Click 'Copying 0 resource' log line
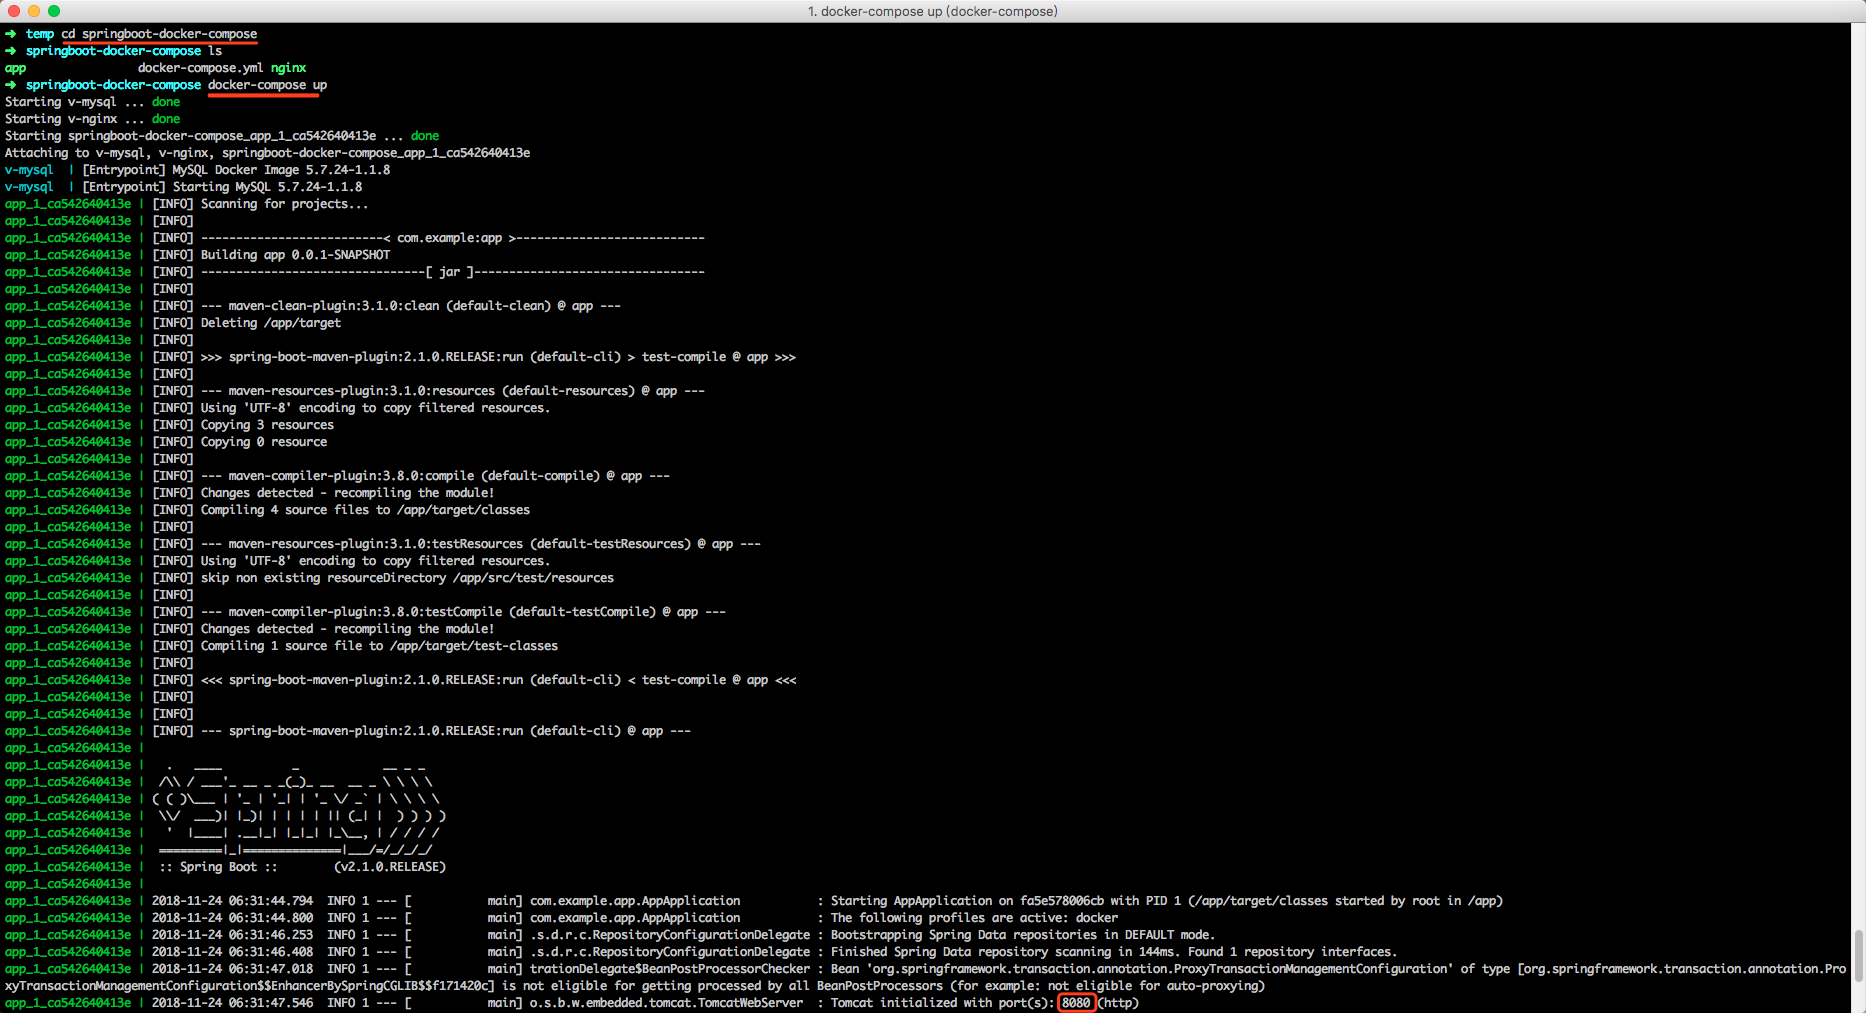The width and height of the screenshot is (1866, 1013). [264, 442]
